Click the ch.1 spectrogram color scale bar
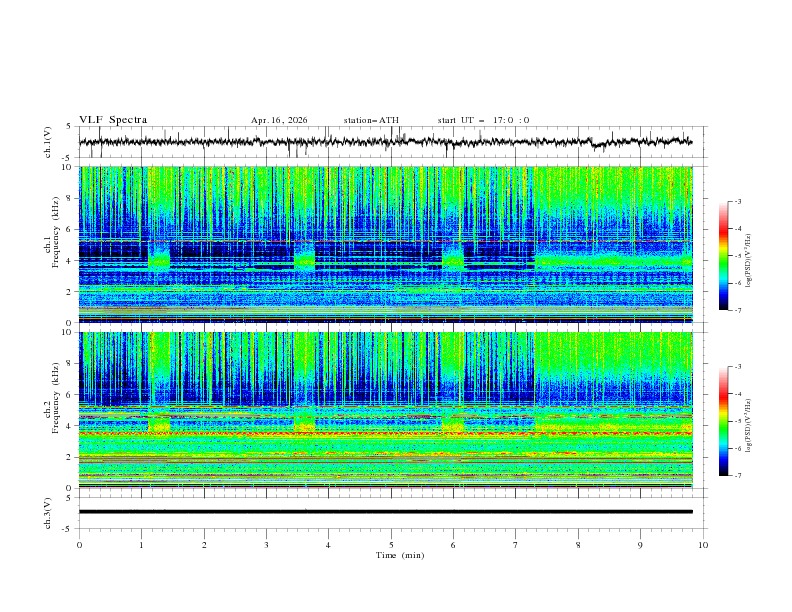 pos(723,256)
